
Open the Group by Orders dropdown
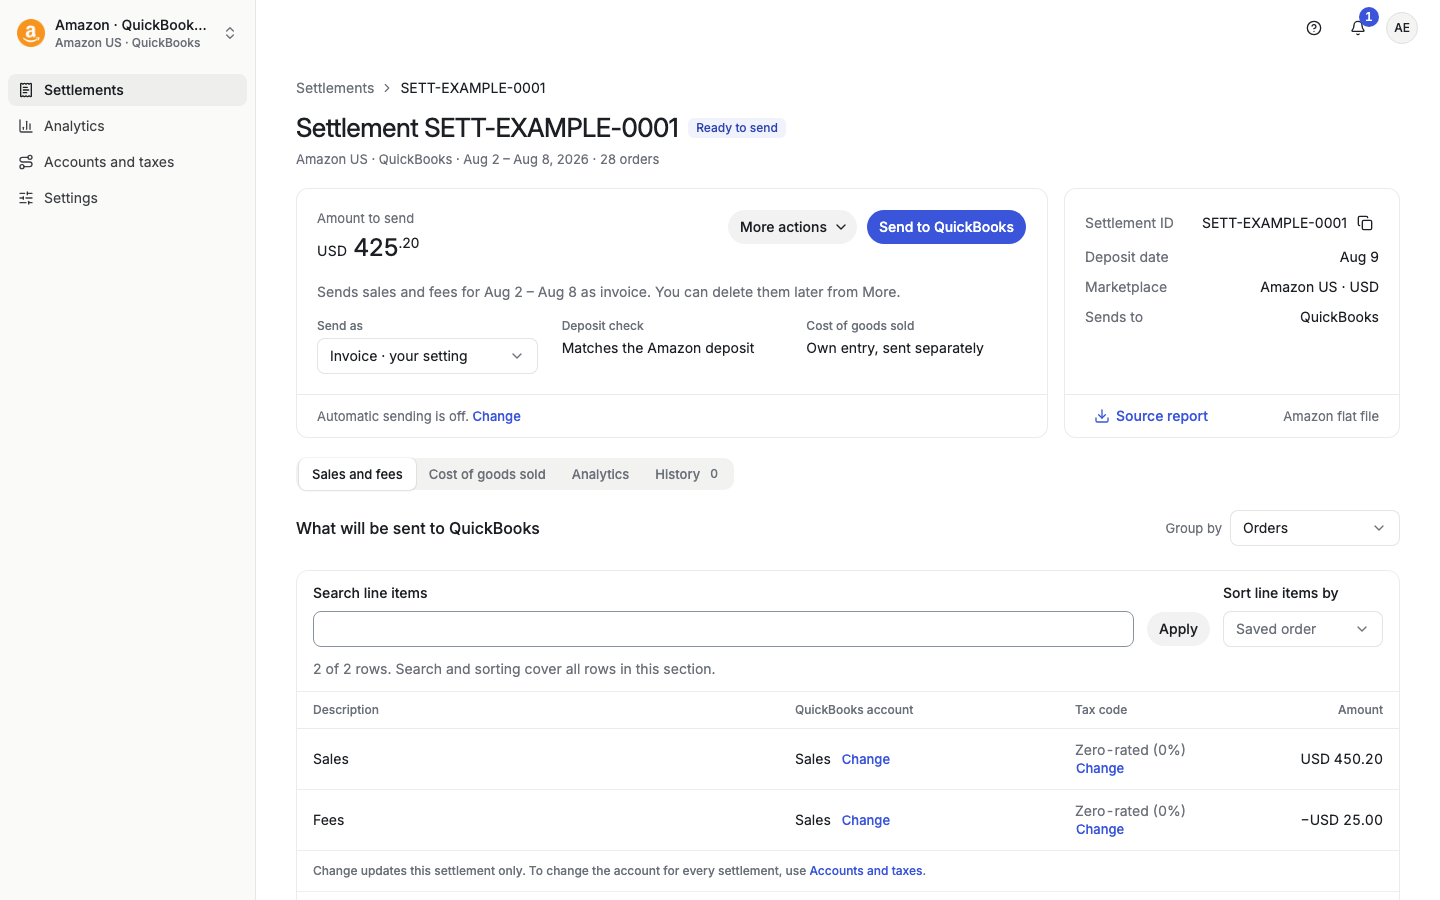pyautogui.click(x=1314, y=528)
